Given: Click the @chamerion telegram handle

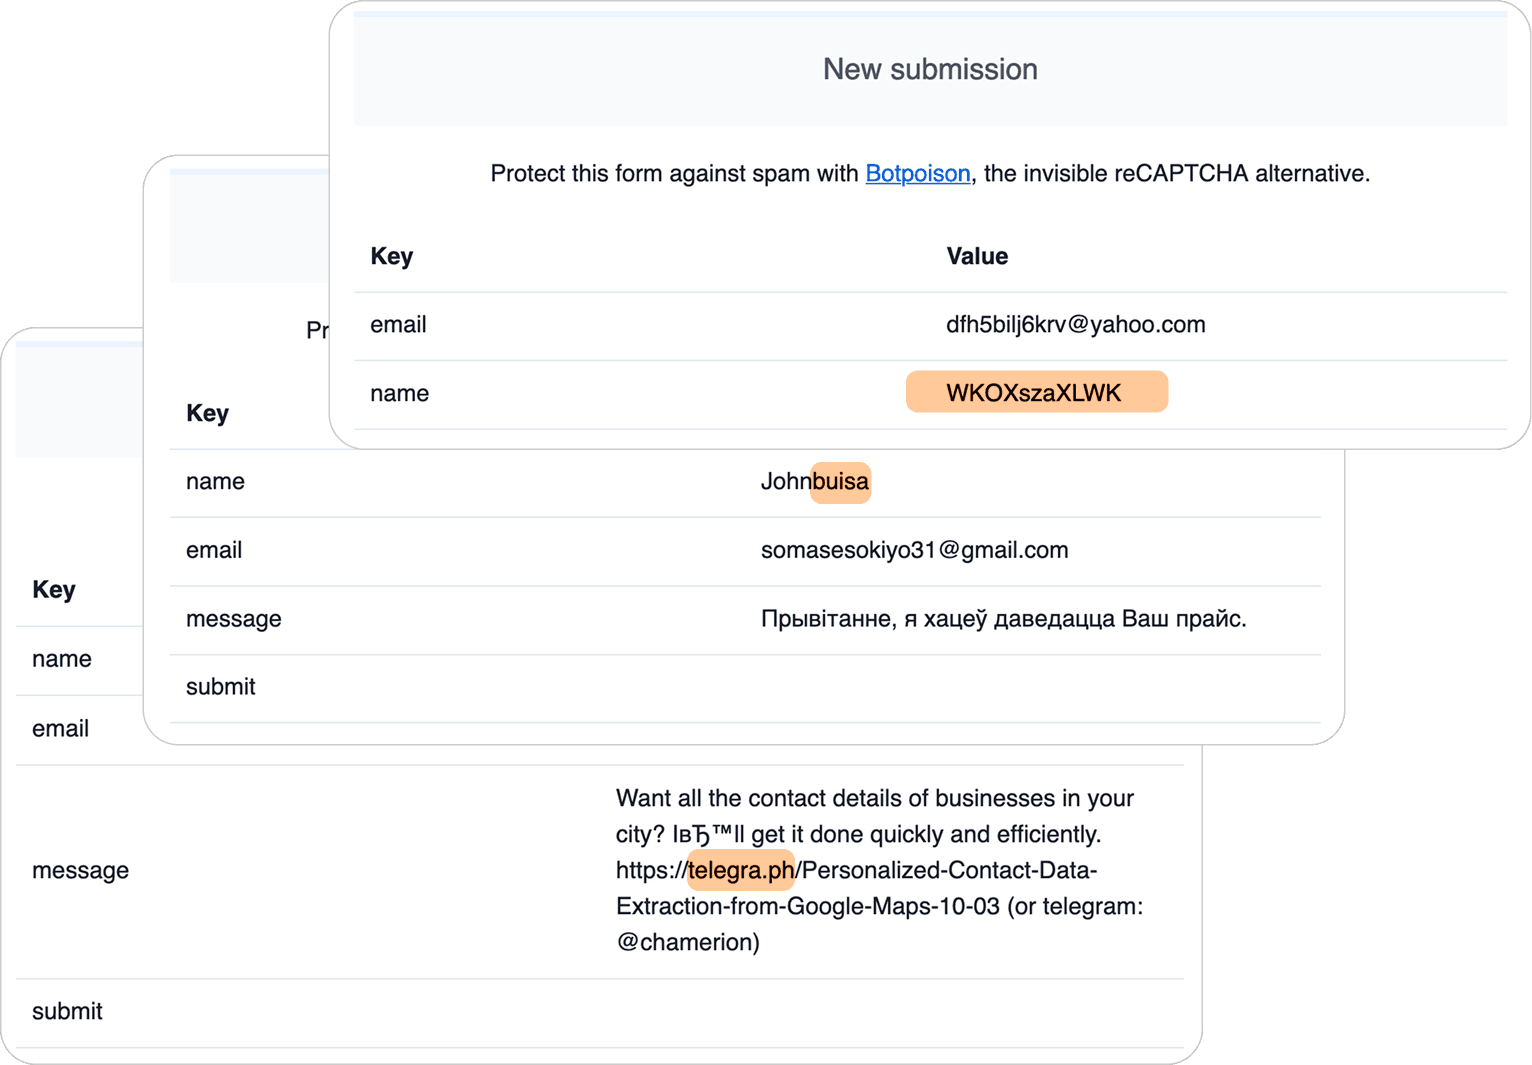Looking at the screenshot, I should (688, 942).
